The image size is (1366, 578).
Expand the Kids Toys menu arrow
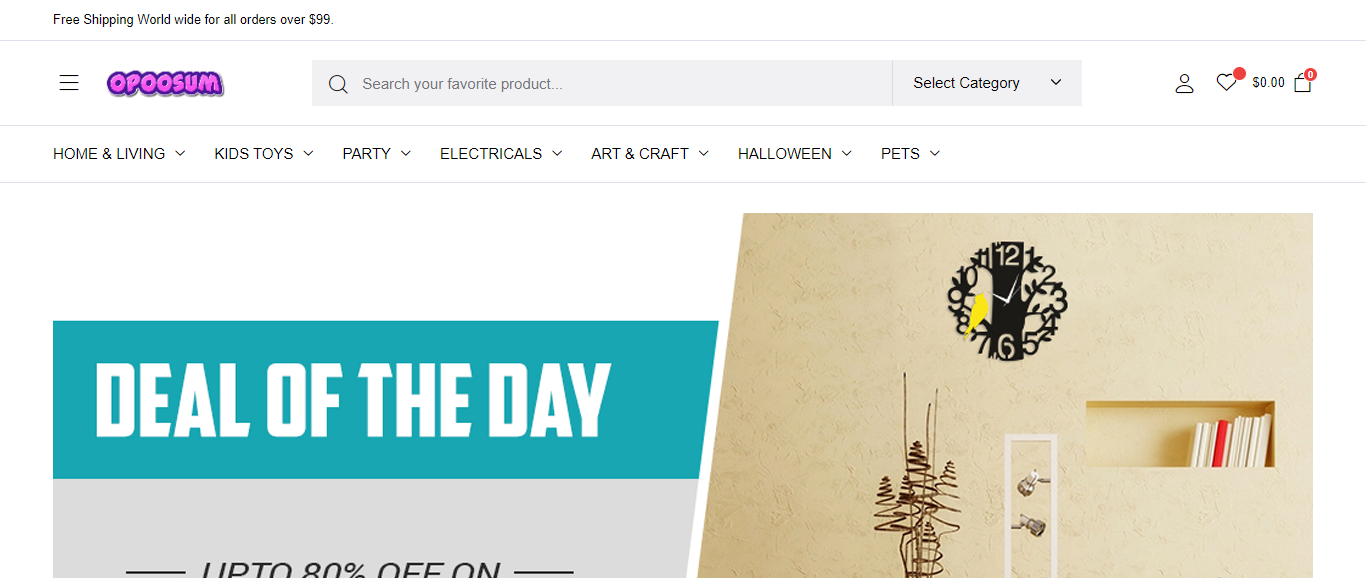(308, 154)
